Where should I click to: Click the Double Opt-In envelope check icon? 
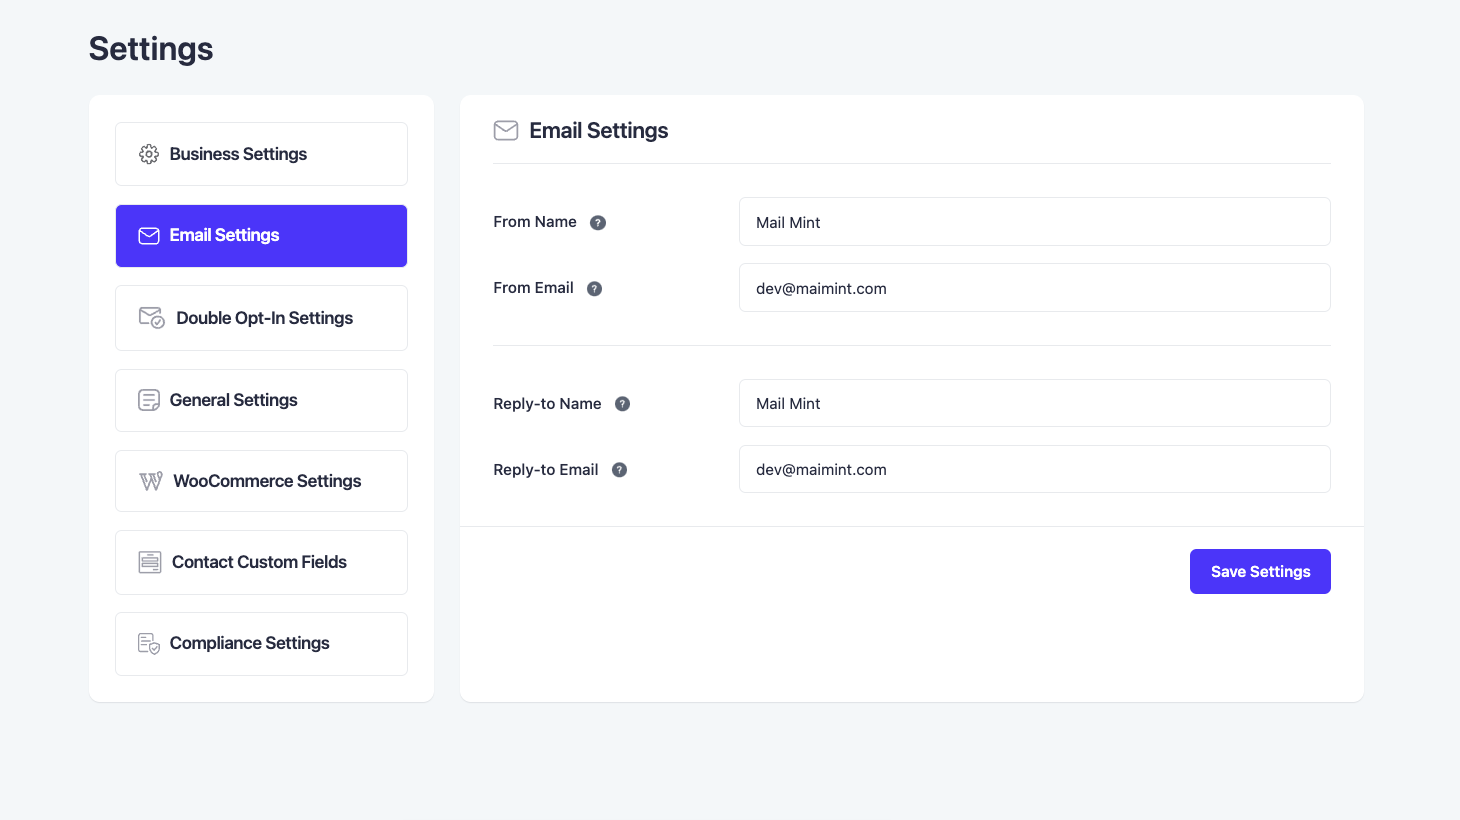click(151, 318)
